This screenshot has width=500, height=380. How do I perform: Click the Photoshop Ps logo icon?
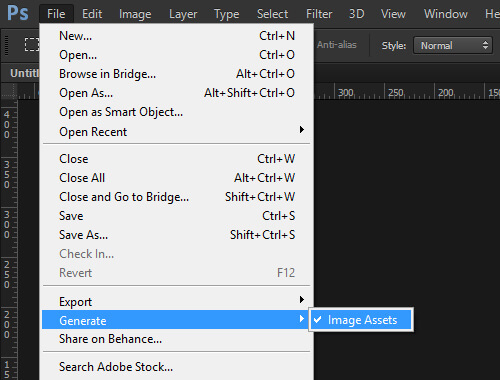point(18,13)
